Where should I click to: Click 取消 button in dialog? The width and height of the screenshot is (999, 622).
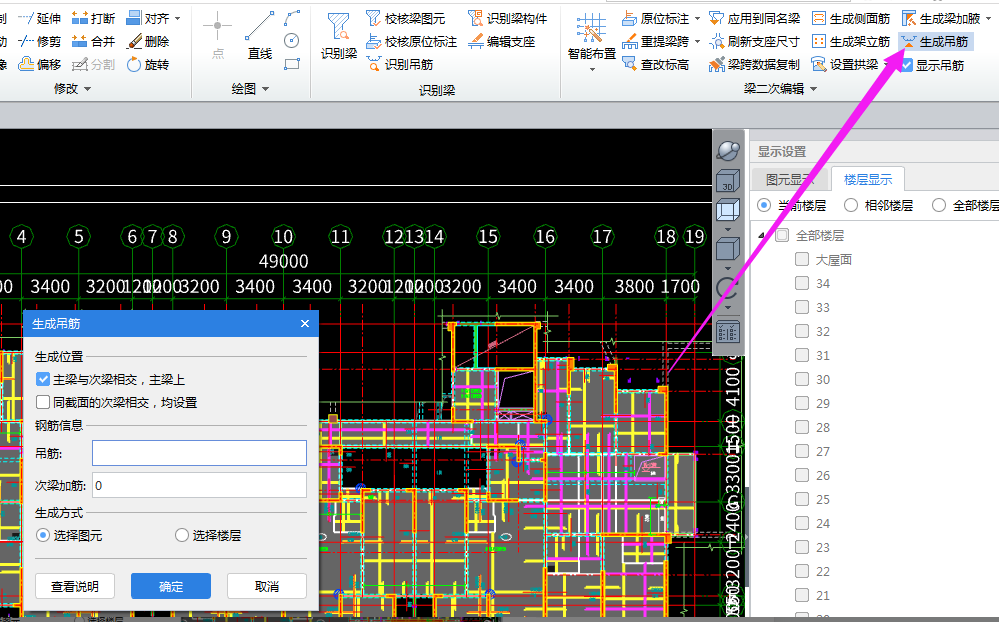tap(267, 586)
